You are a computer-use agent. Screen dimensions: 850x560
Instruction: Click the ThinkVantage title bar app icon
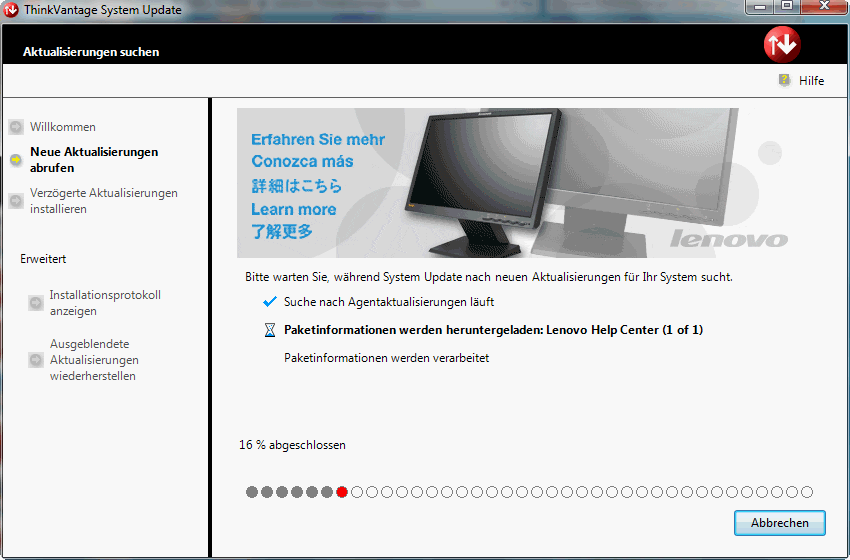point(11,10)
